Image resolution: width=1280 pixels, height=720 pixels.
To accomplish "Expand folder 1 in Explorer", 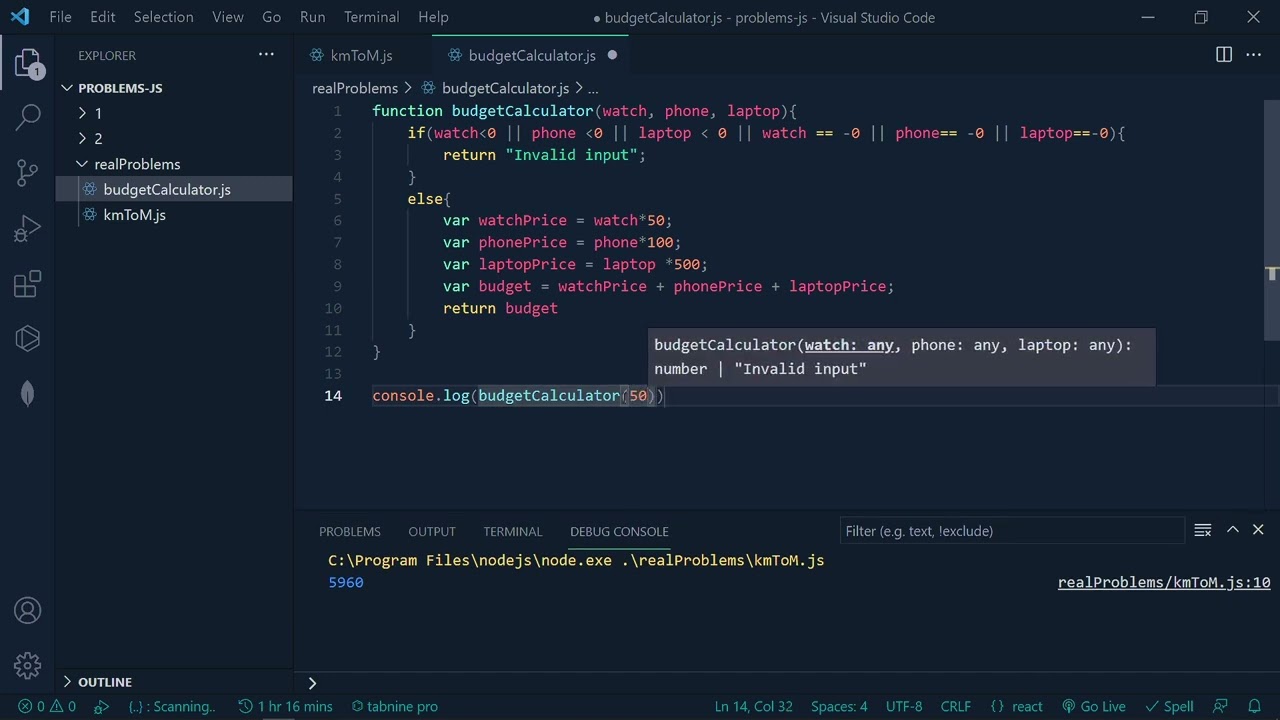I will [x=98, y=113].
